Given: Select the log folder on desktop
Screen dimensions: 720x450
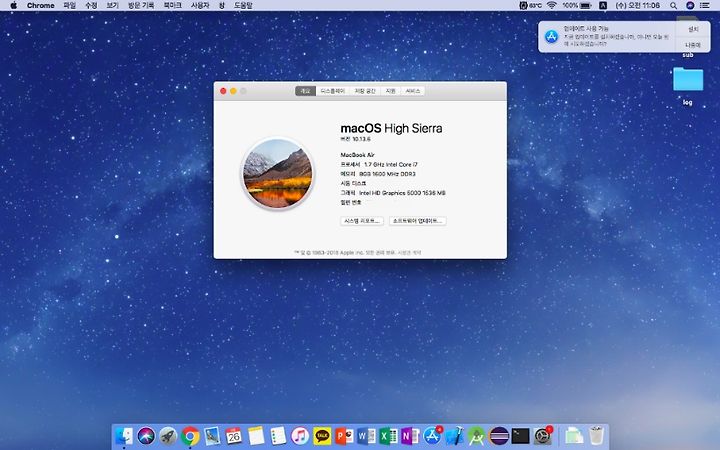Looking at the screenshot, I should (687, 80).
